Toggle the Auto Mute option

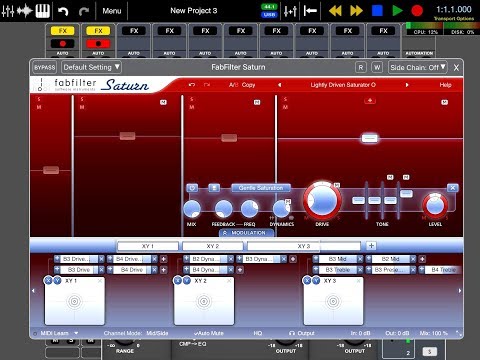(209, 333)
